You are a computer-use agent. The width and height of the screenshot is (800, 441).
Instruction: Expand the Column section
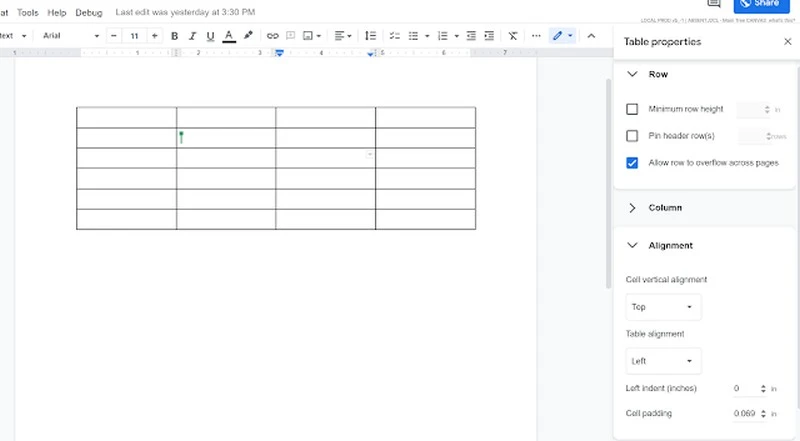click(x=632, y=208)
